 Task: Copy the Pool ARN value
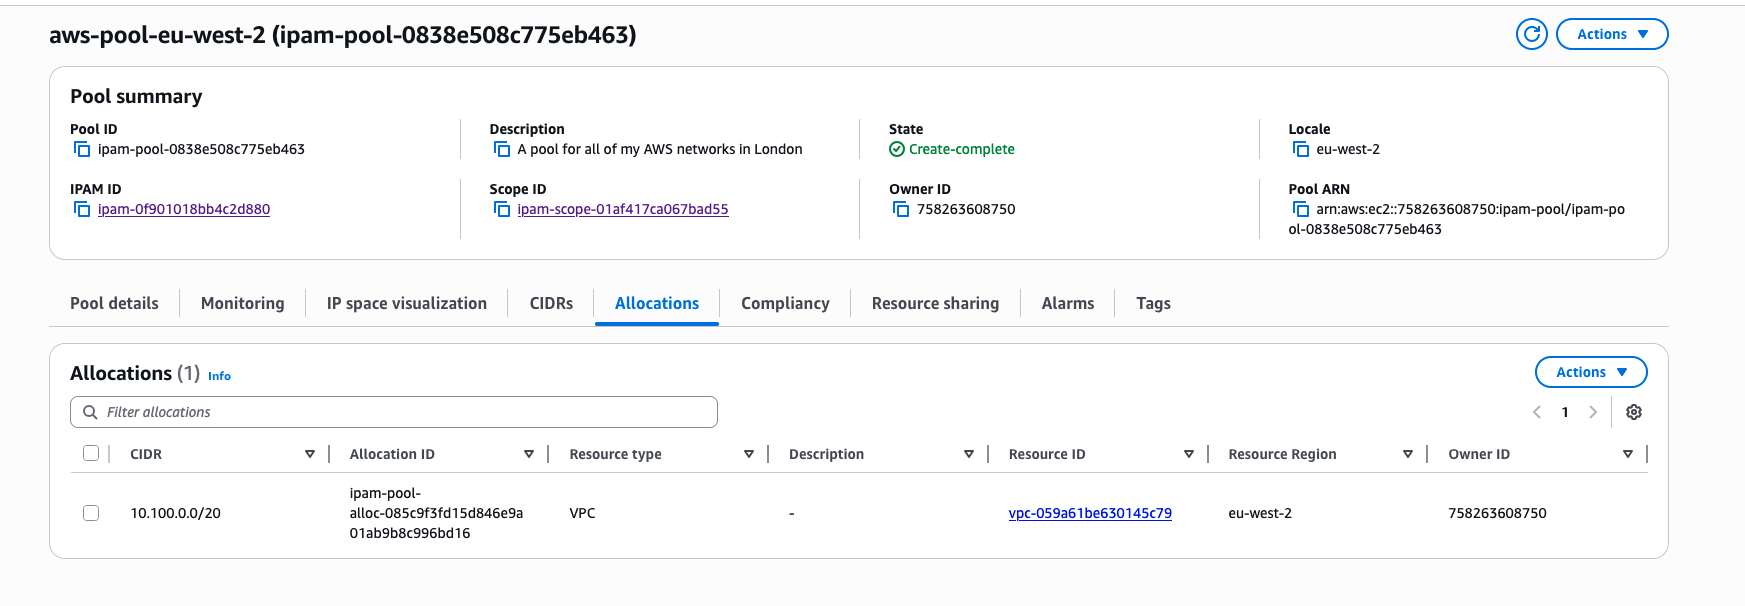[x=1301, y=209]
